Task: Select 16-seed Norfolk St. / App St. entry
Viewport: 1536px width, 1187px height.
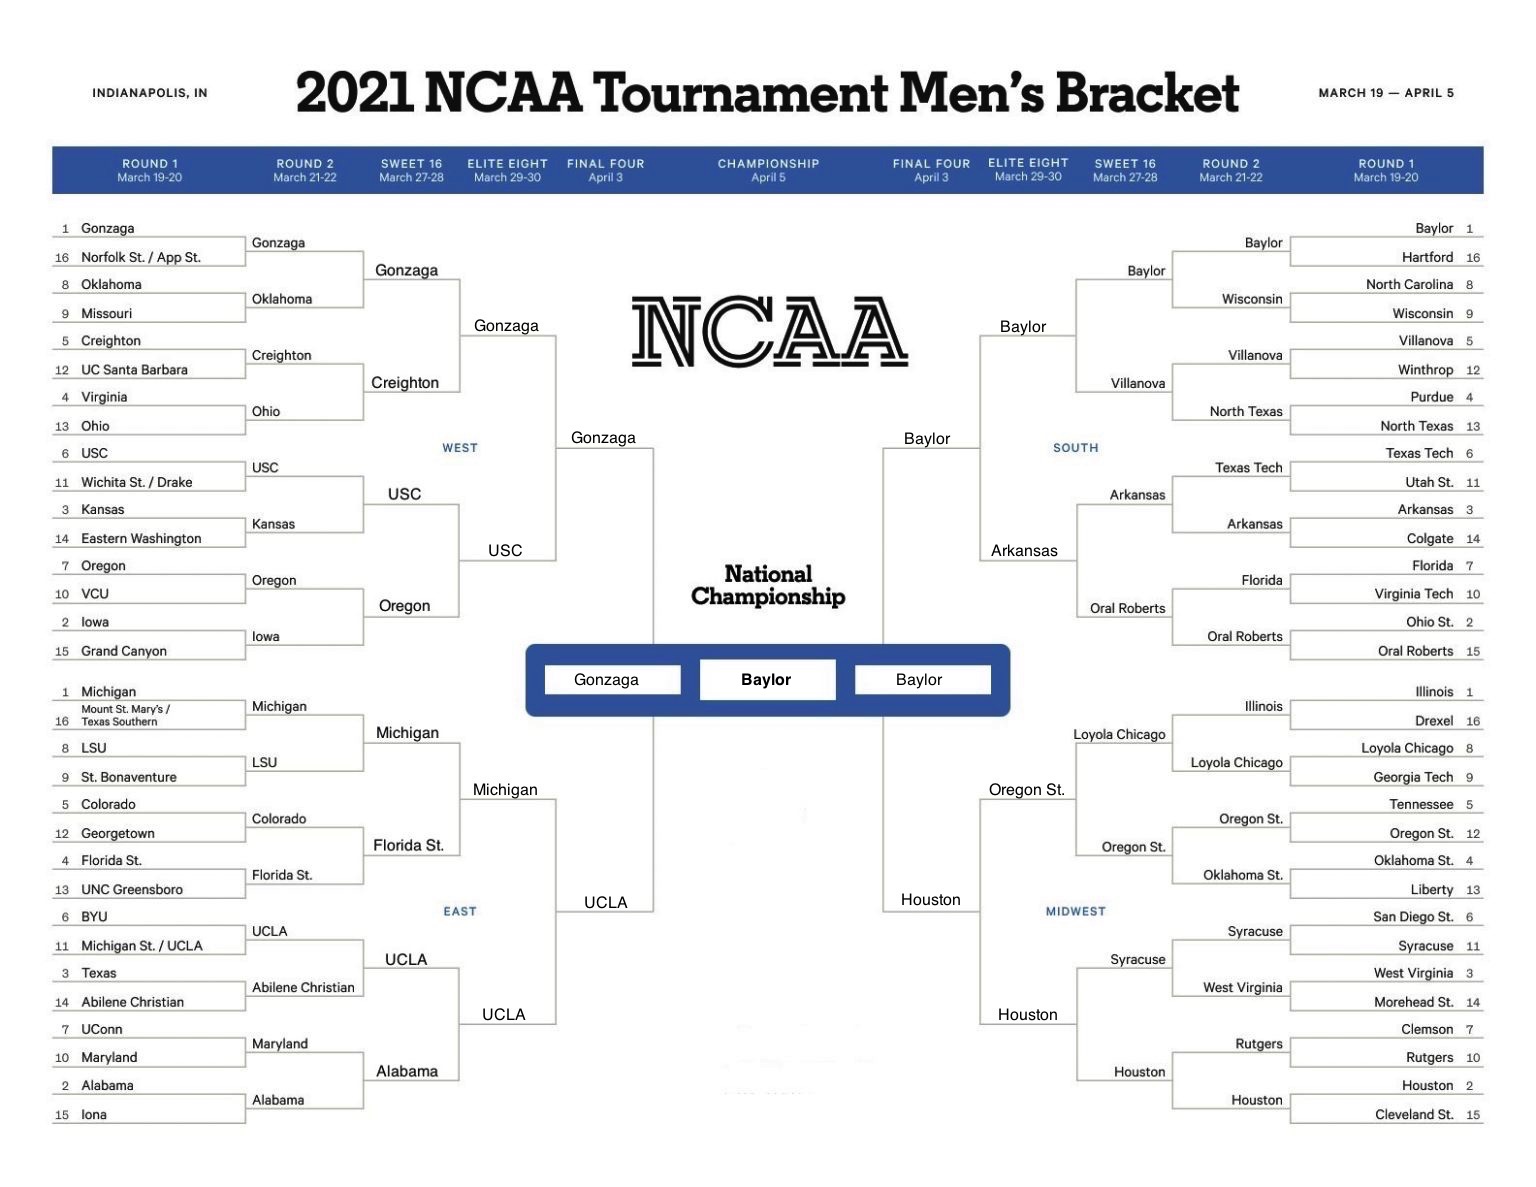Action: coord(141,257)
